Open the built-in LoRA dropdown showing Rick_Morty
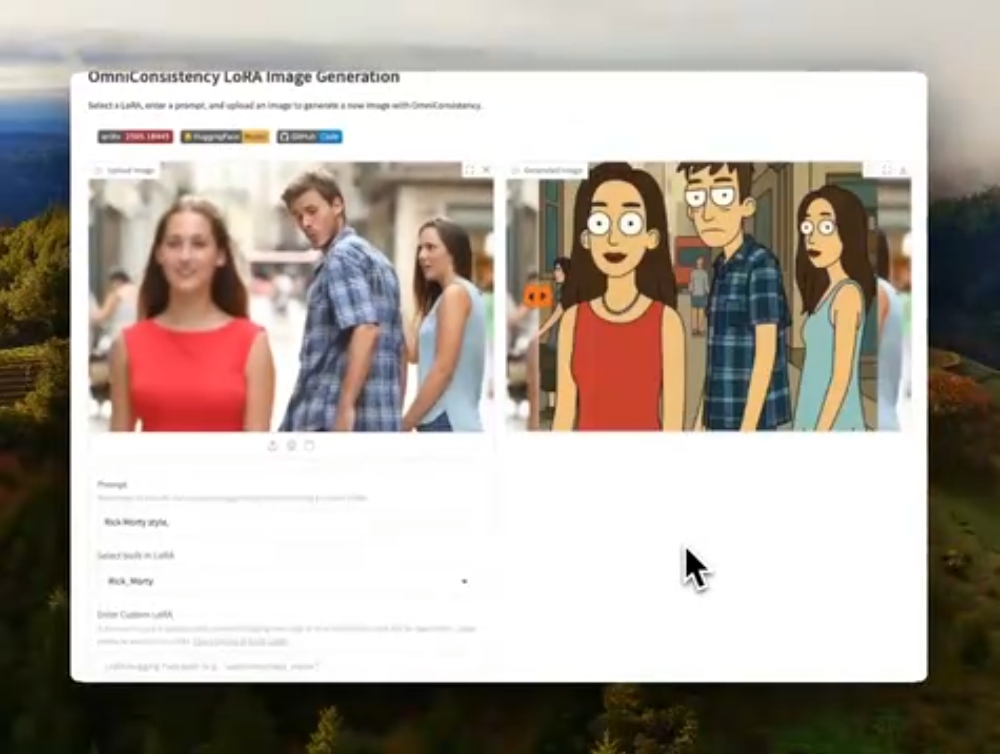Viewport: 1000px width, 754px height. [287, 581]
